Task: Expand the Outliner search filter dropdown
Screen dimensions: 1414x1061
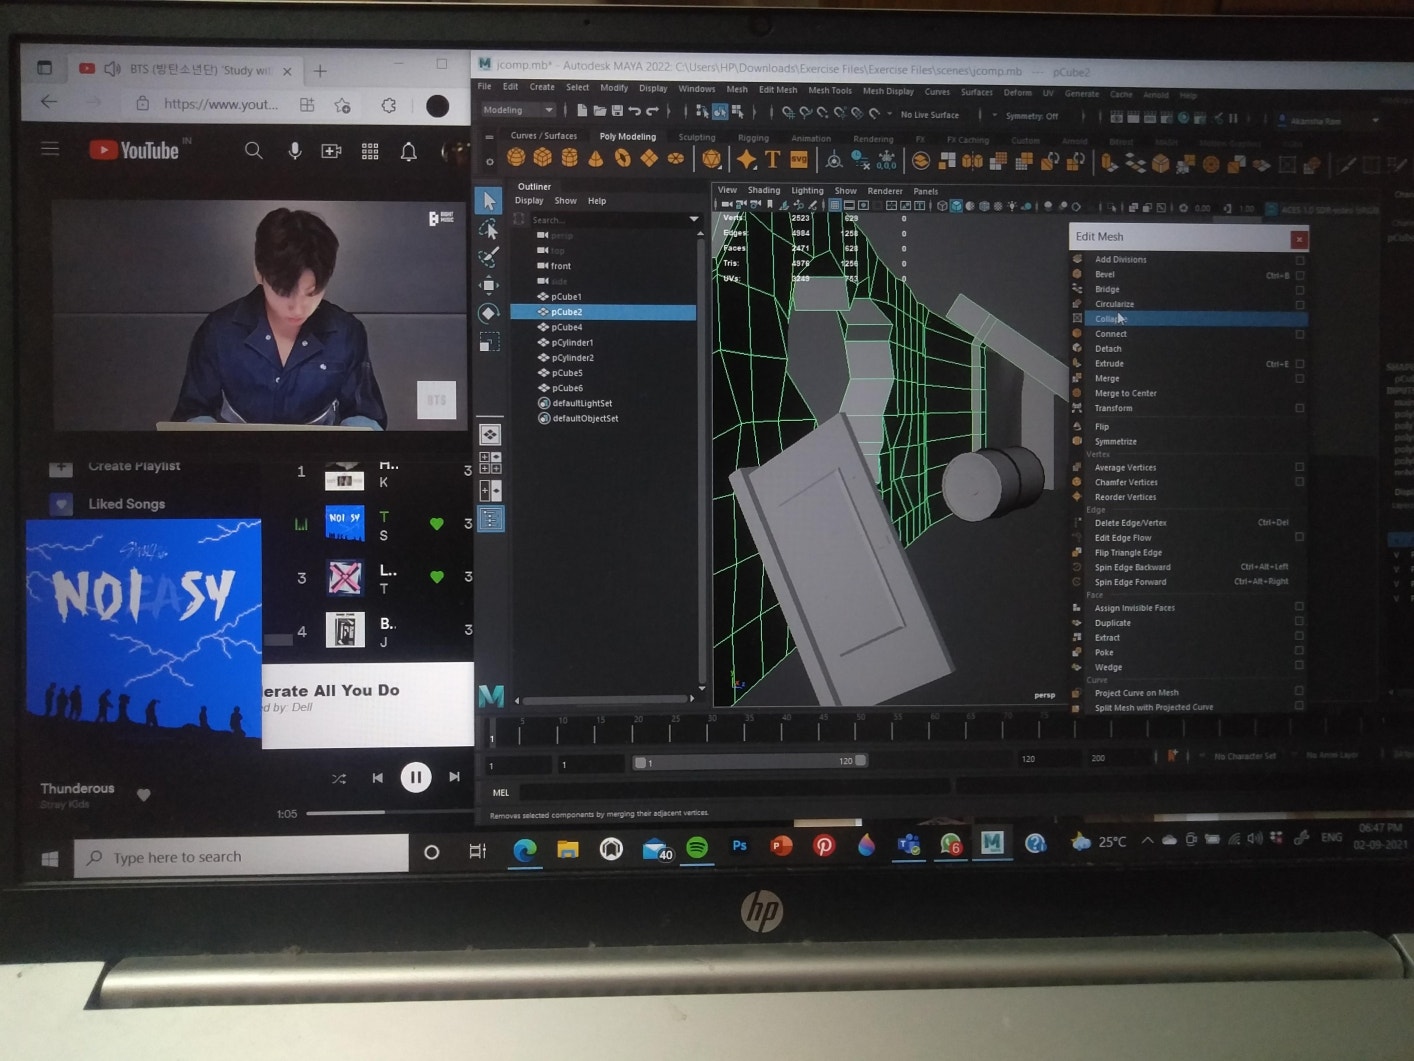Action: (693, 219)
